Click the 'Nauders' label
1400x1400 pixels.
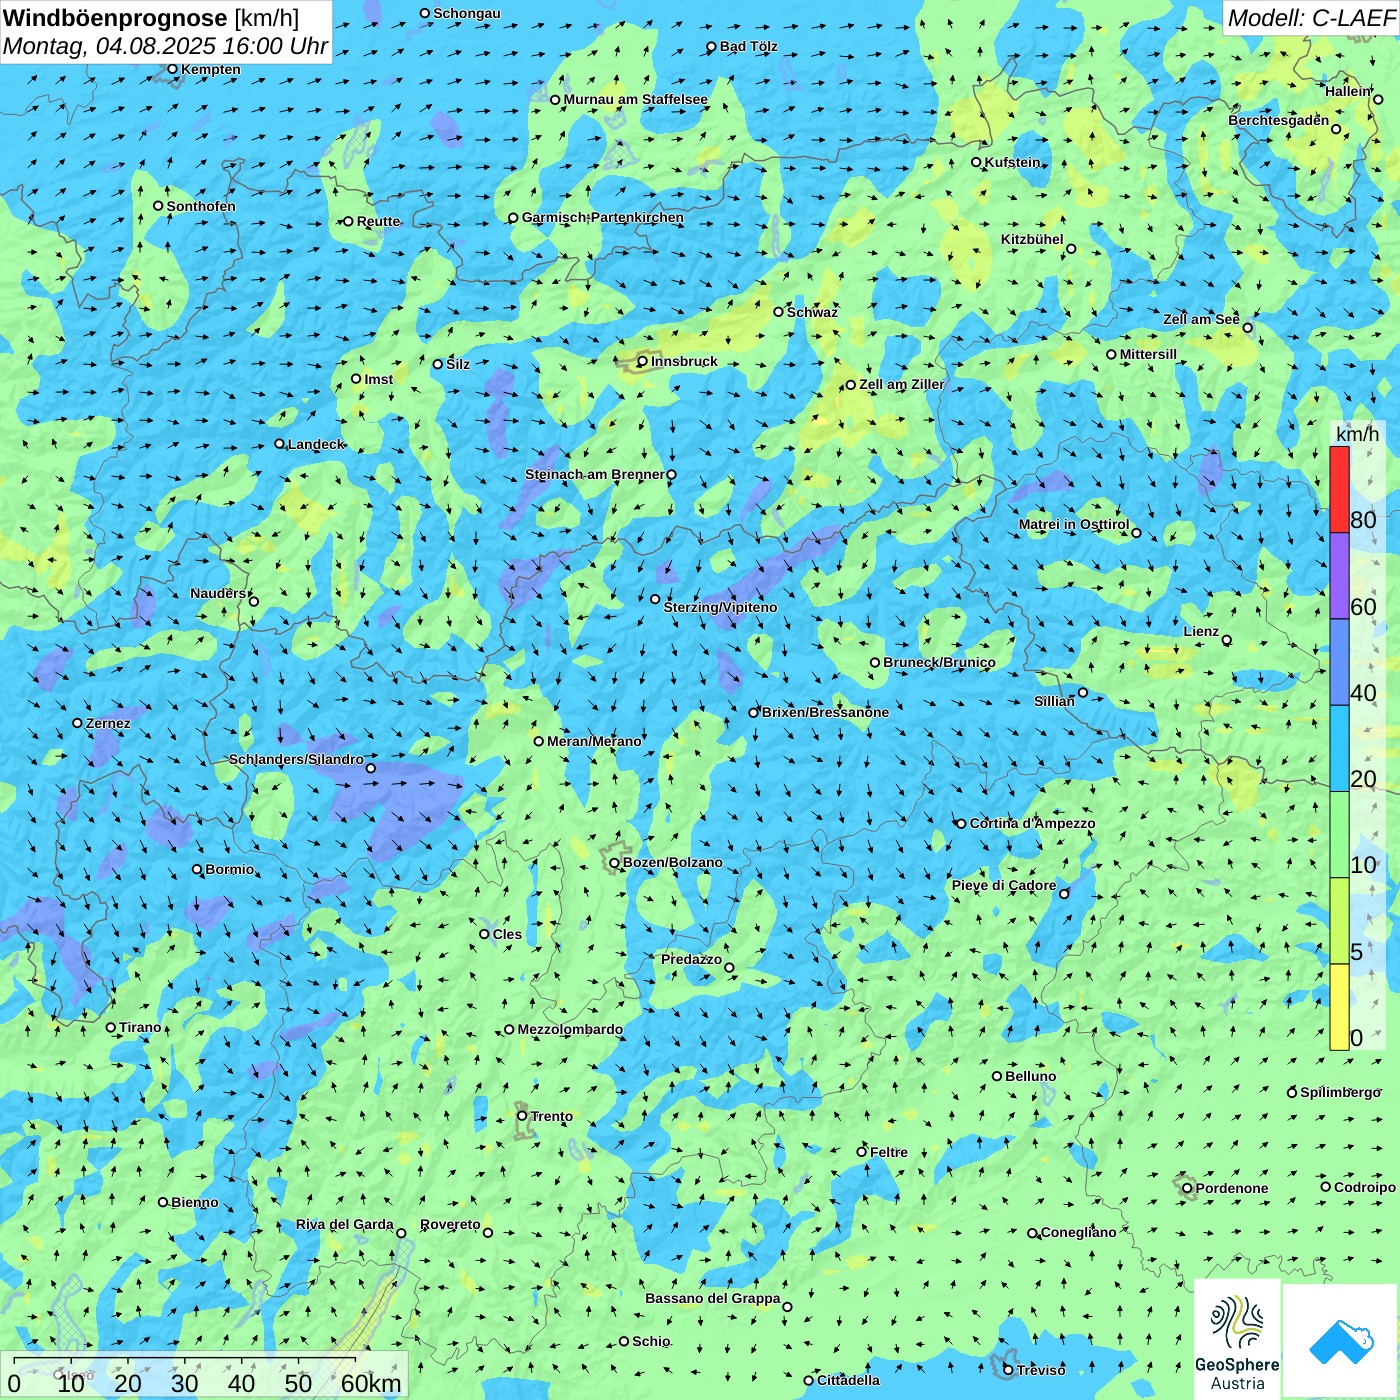pos(218,593)
